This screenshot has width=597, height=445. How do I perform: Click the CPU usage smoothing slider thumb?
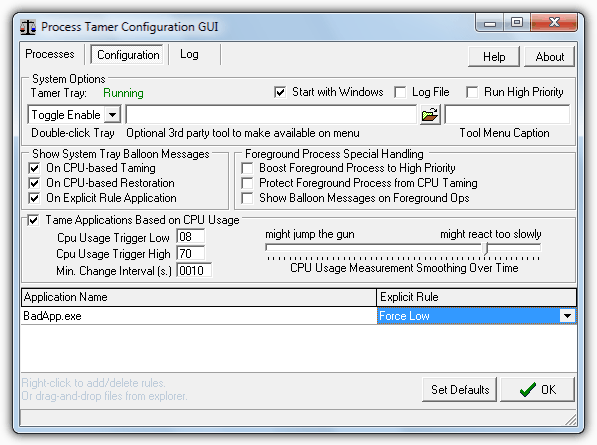tap(485, 248)
